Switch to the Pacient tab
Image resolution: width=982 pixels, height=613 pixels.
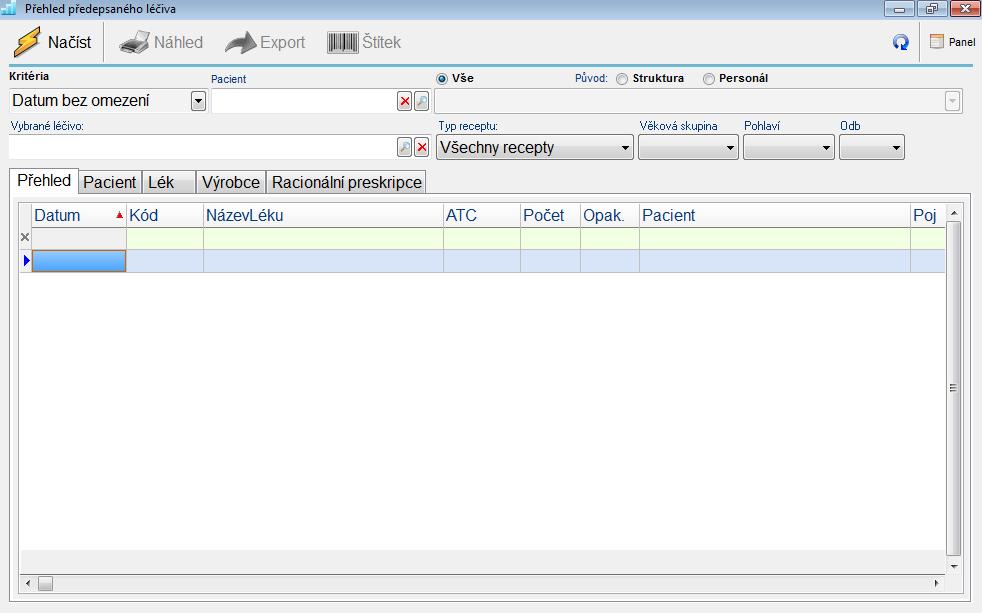tap(110, 182)
